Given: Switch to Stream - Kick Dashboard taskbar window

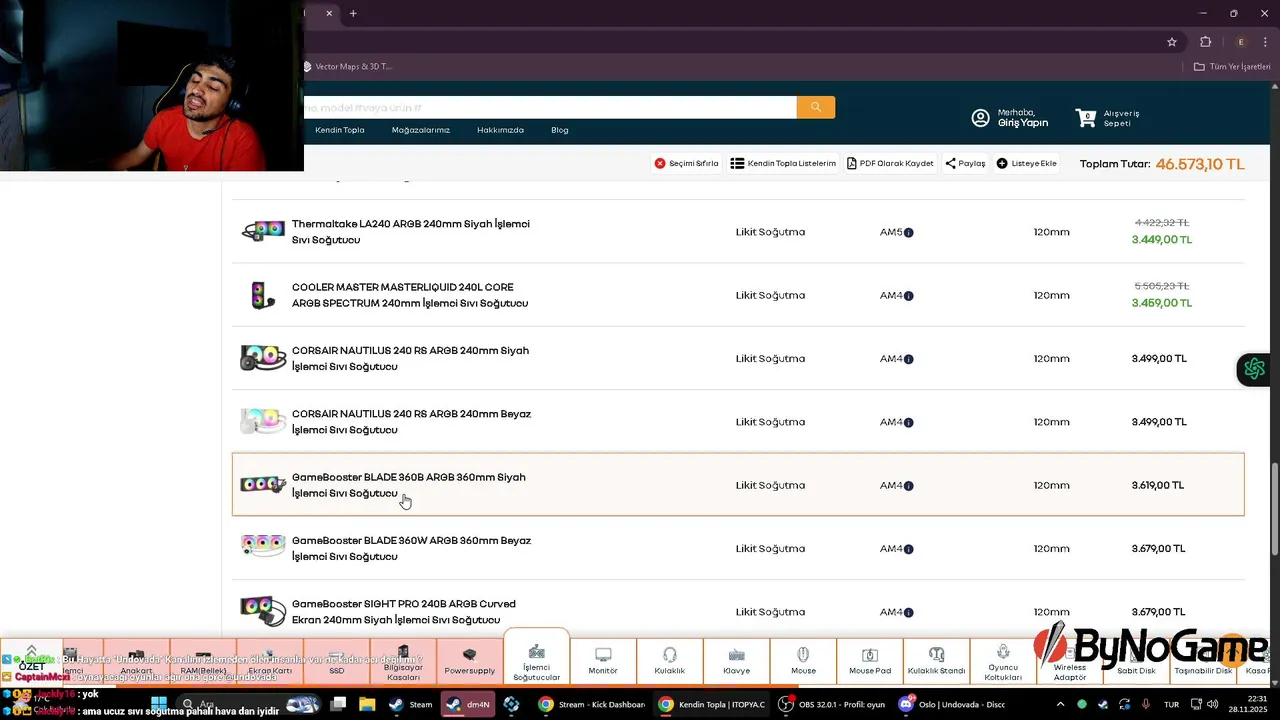Looking at the screenshot, I should [591, 704].
